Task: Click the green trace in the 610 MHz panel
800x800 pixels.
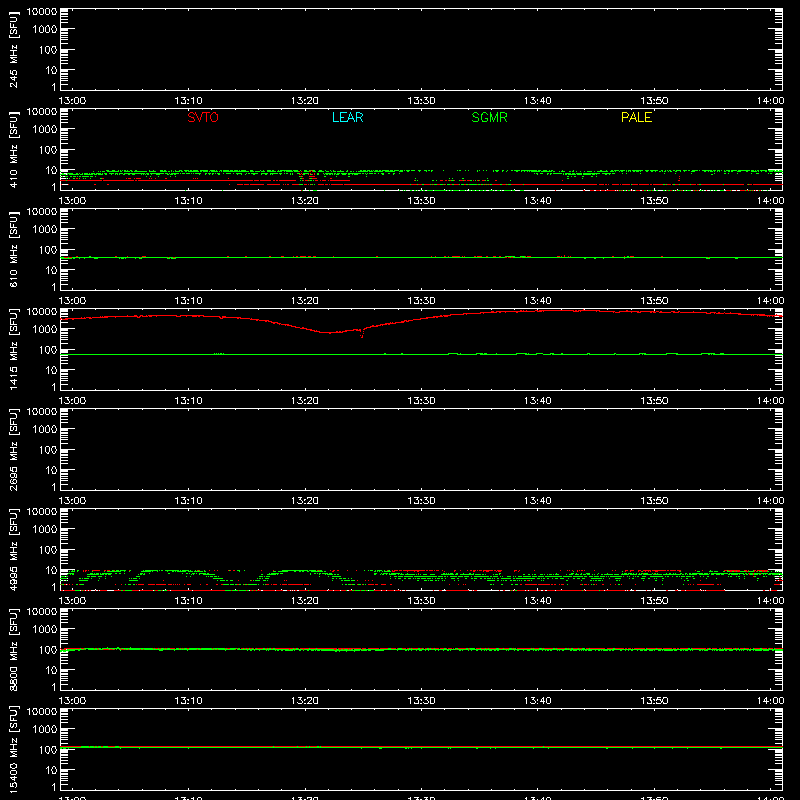Action: coord(421,258)
